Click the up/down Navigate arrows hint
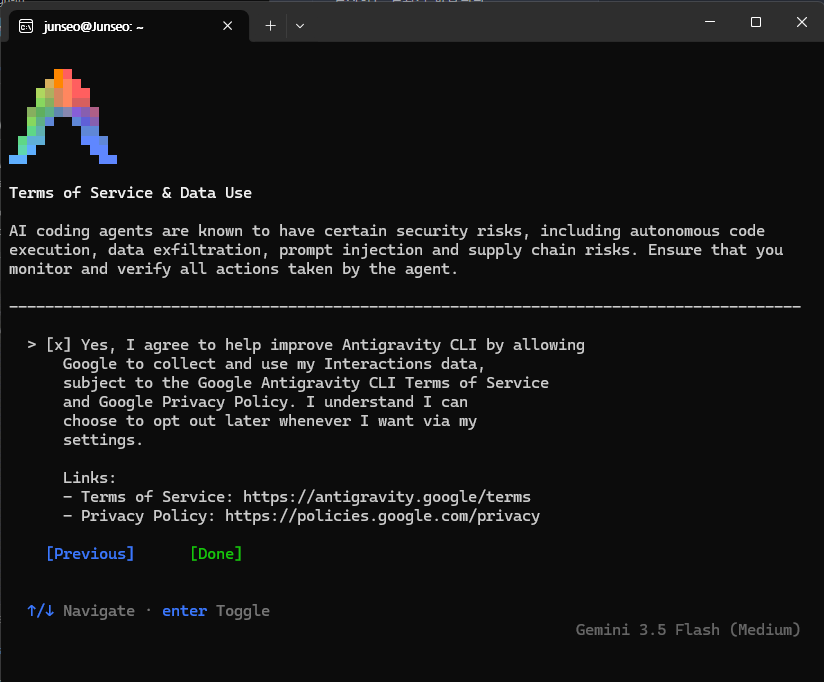Viewport: 824px width, 682px height. (x=81, y=611)
